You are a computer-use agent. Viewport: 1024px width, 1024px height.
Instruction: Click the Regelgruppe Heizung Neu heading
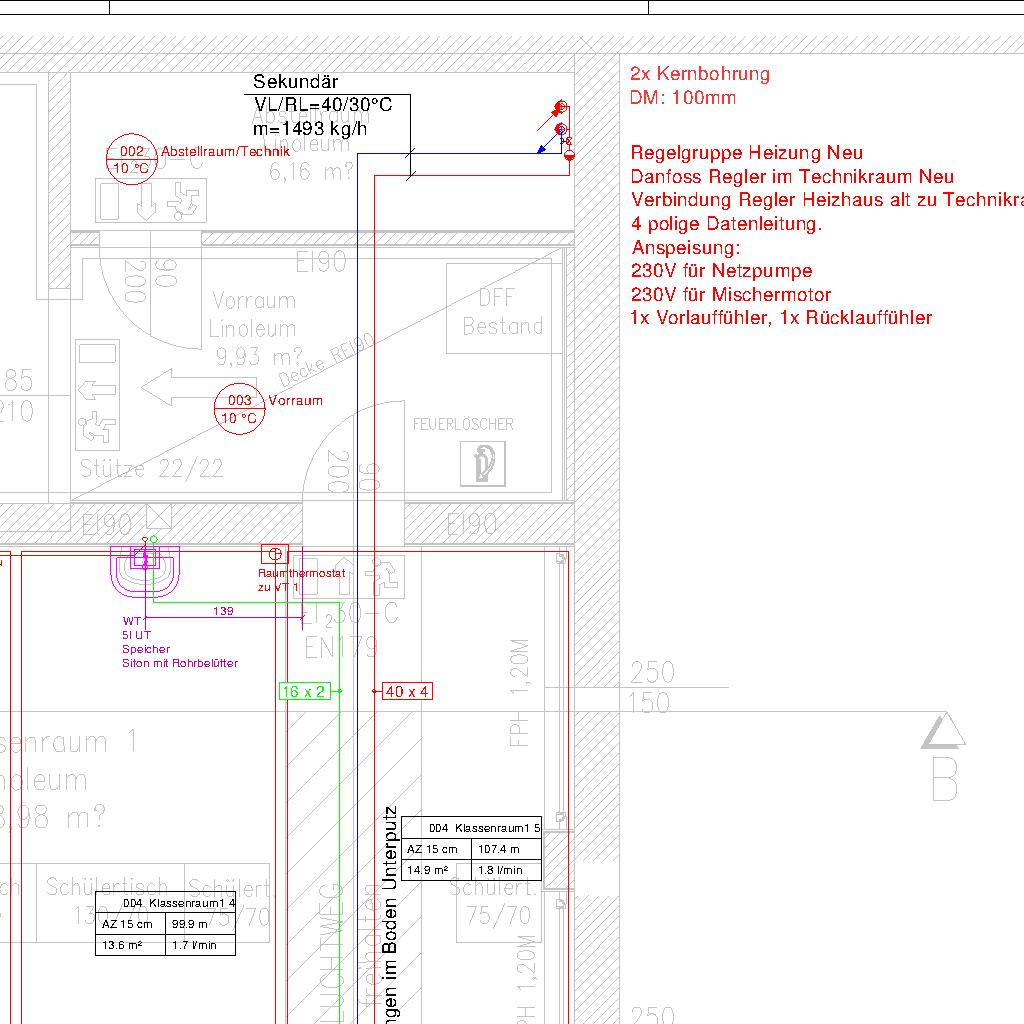746,153
